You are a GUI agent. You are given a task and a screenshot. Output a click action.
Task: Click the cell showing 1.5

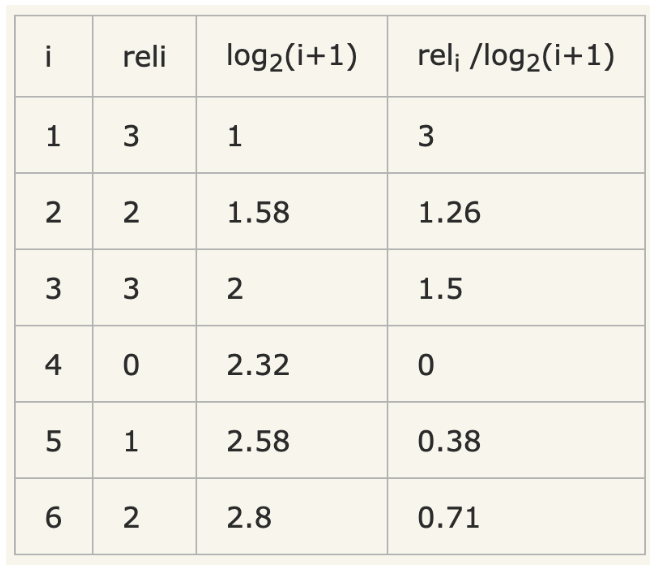tap(438, 289)
